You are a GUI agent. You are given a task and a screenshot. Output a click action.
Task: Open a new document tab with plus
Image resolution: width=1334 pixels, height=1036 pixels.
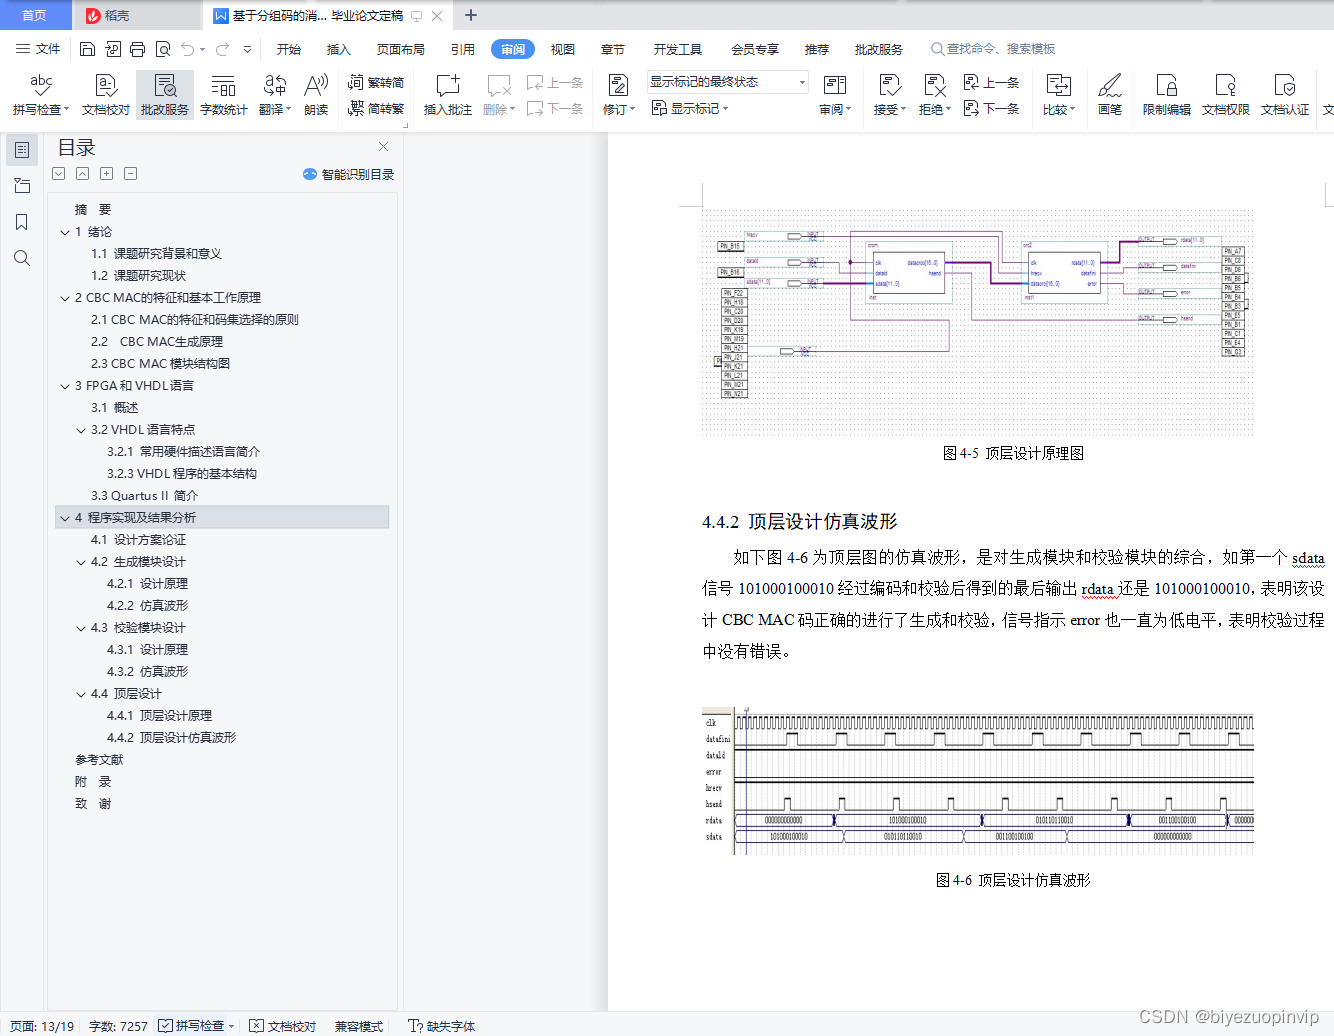pyautogui.click(x=471, y=15)
